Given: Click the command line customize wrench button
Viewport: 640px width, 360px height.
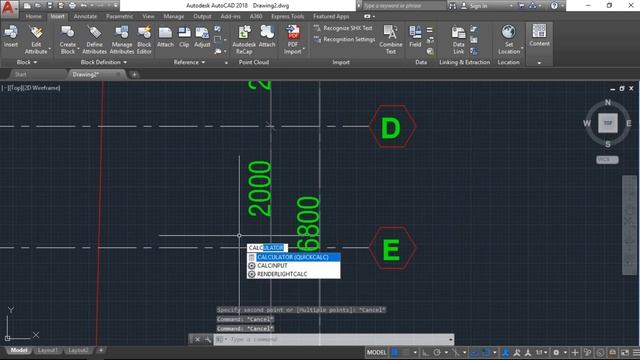Looking at the screenshot, I should (207, 340).
